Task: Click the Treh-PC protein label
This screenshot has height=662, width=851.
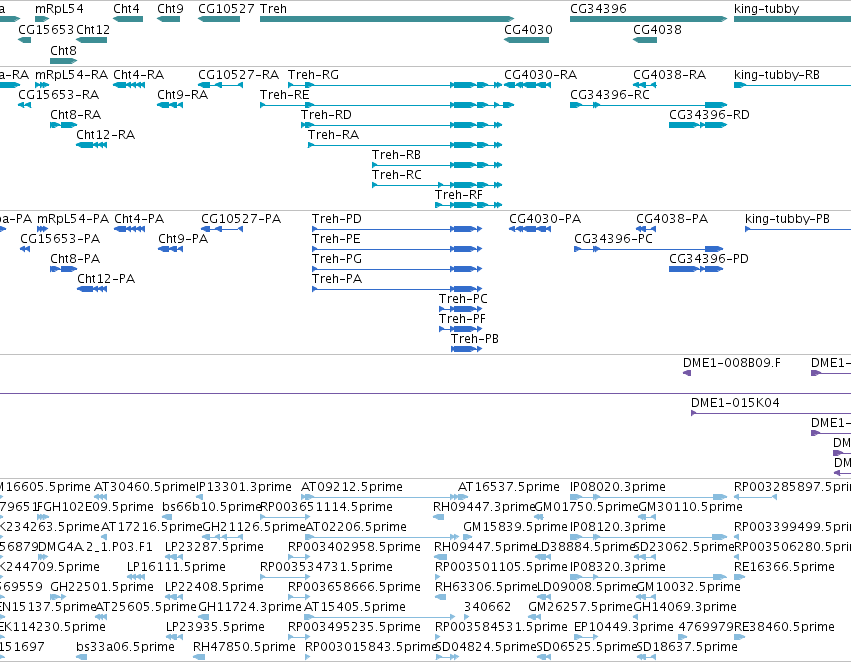Action: [x=463, y=299]
